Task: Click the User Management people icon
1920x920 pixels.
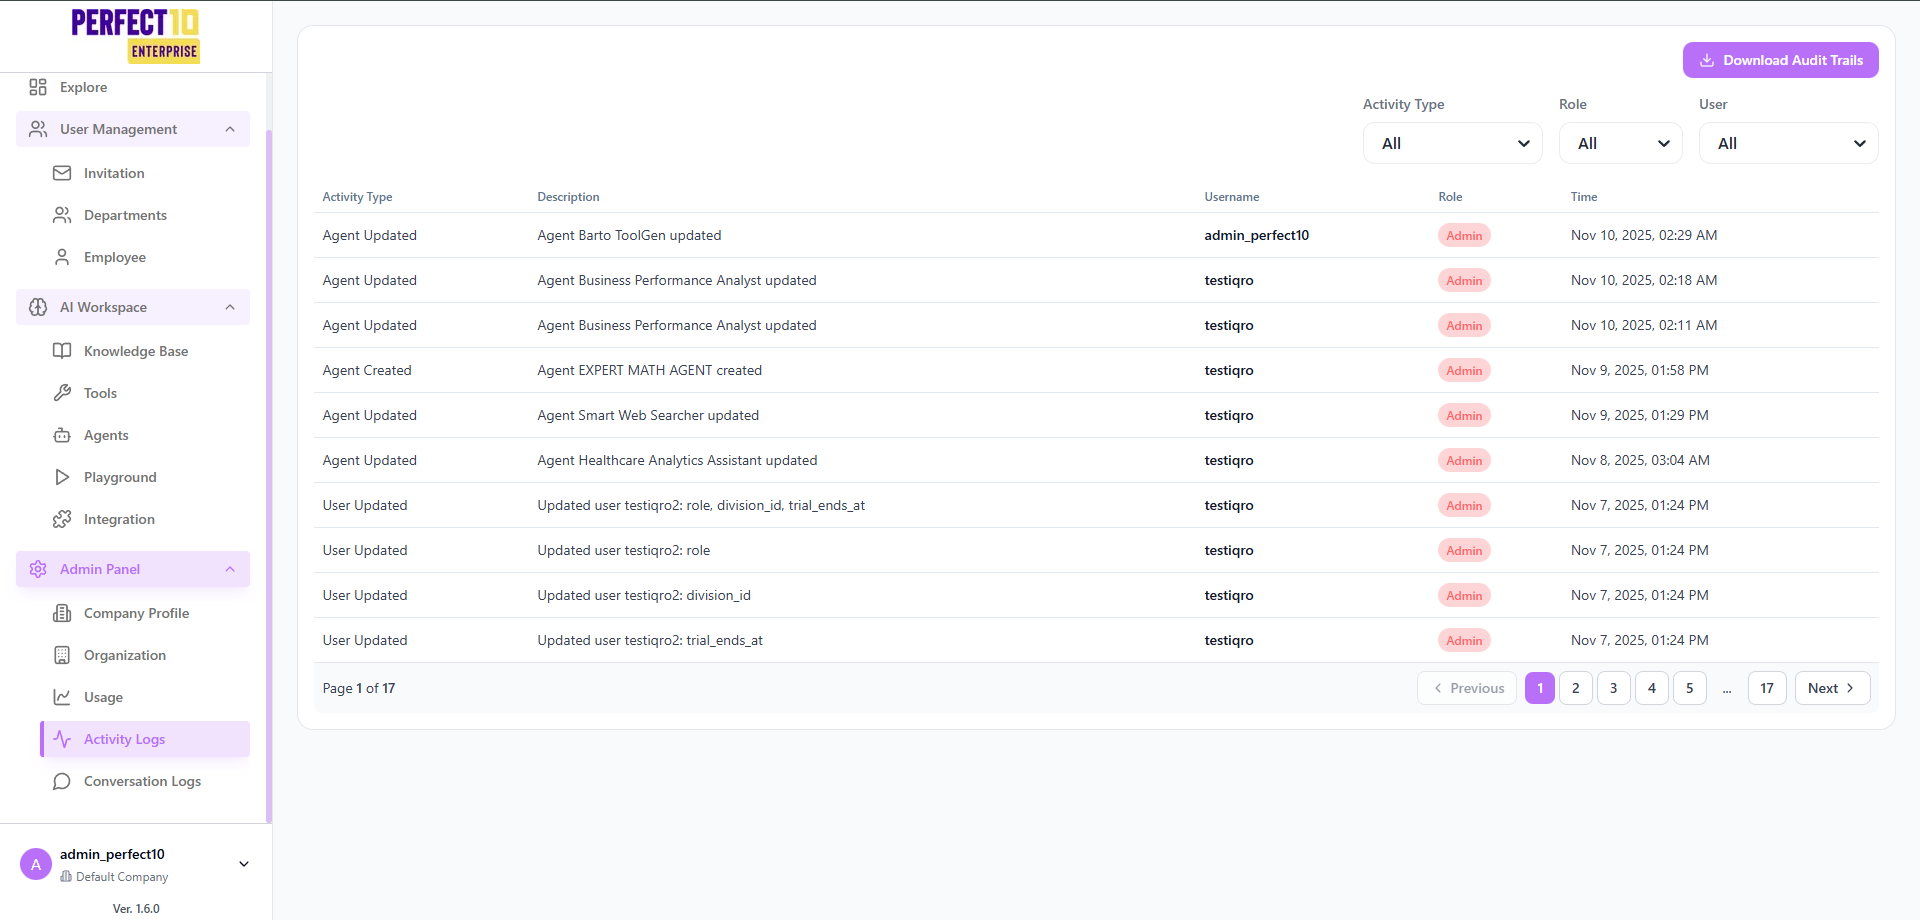Action: 38,129
